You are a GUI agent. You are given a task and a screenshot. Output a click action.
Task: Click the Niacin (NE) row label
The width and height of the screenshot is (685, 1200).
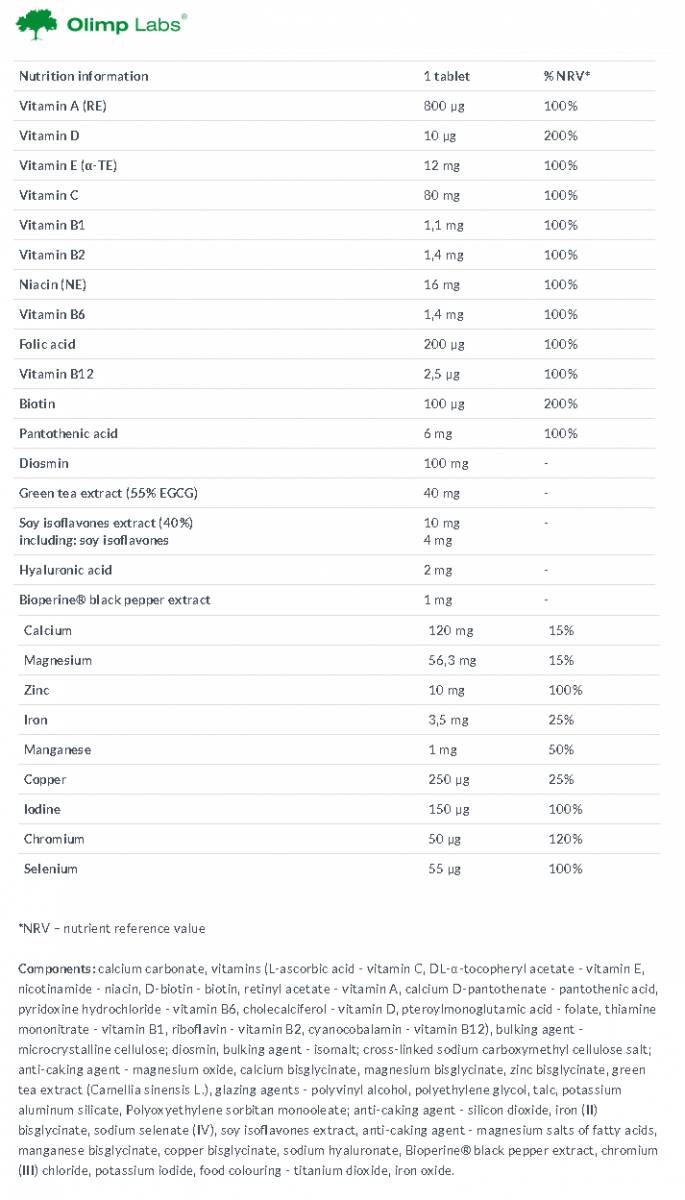tap(53, 285)
